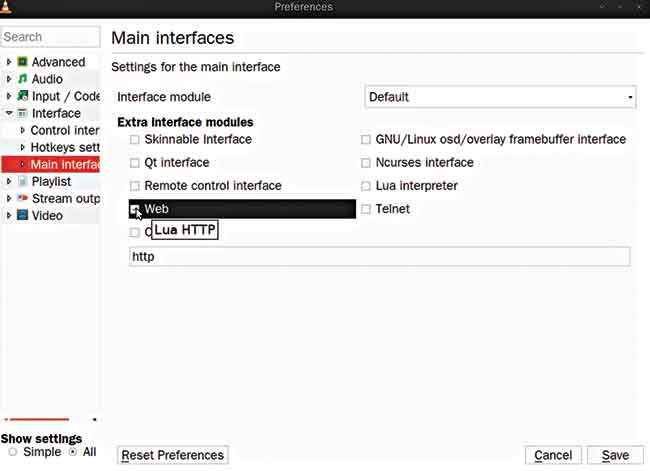Click the Playlist category icon
Screen dimensions: 650x471
coord(22,181)
